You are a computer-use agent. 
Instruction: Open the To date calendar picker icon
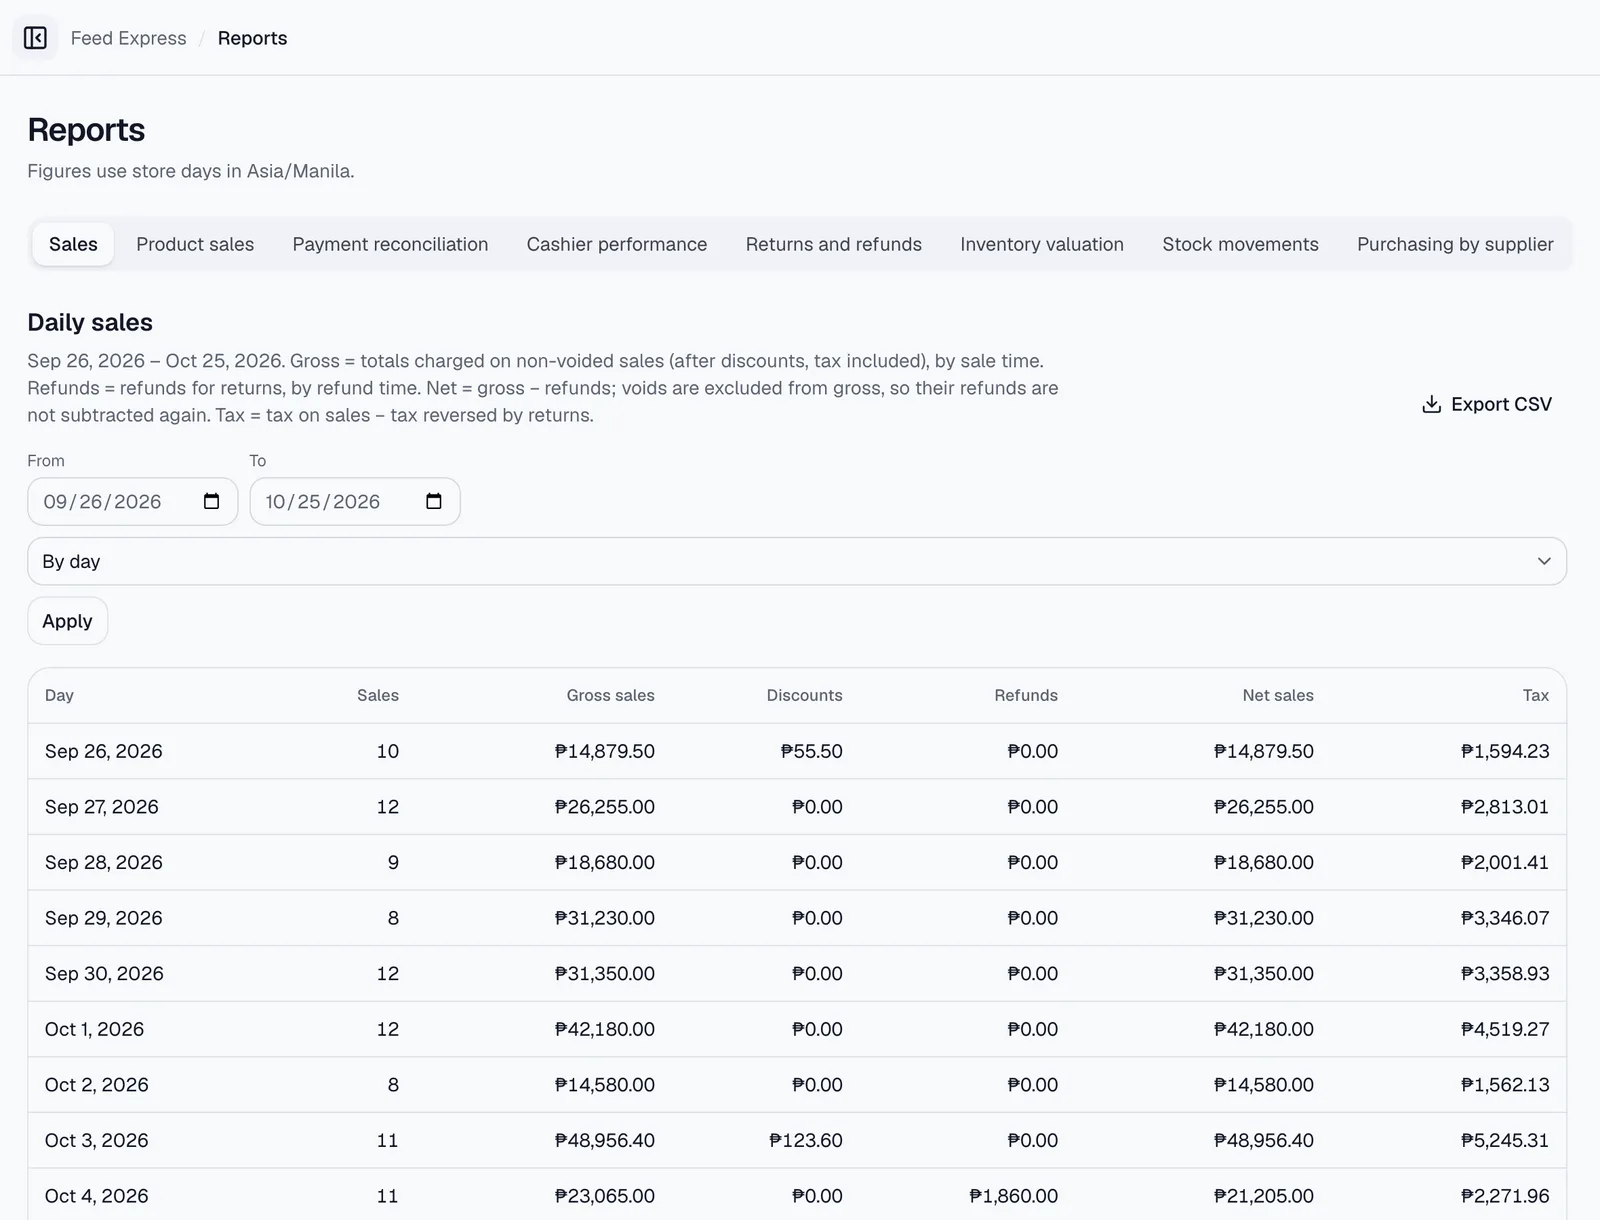click(x=433, y=501)
